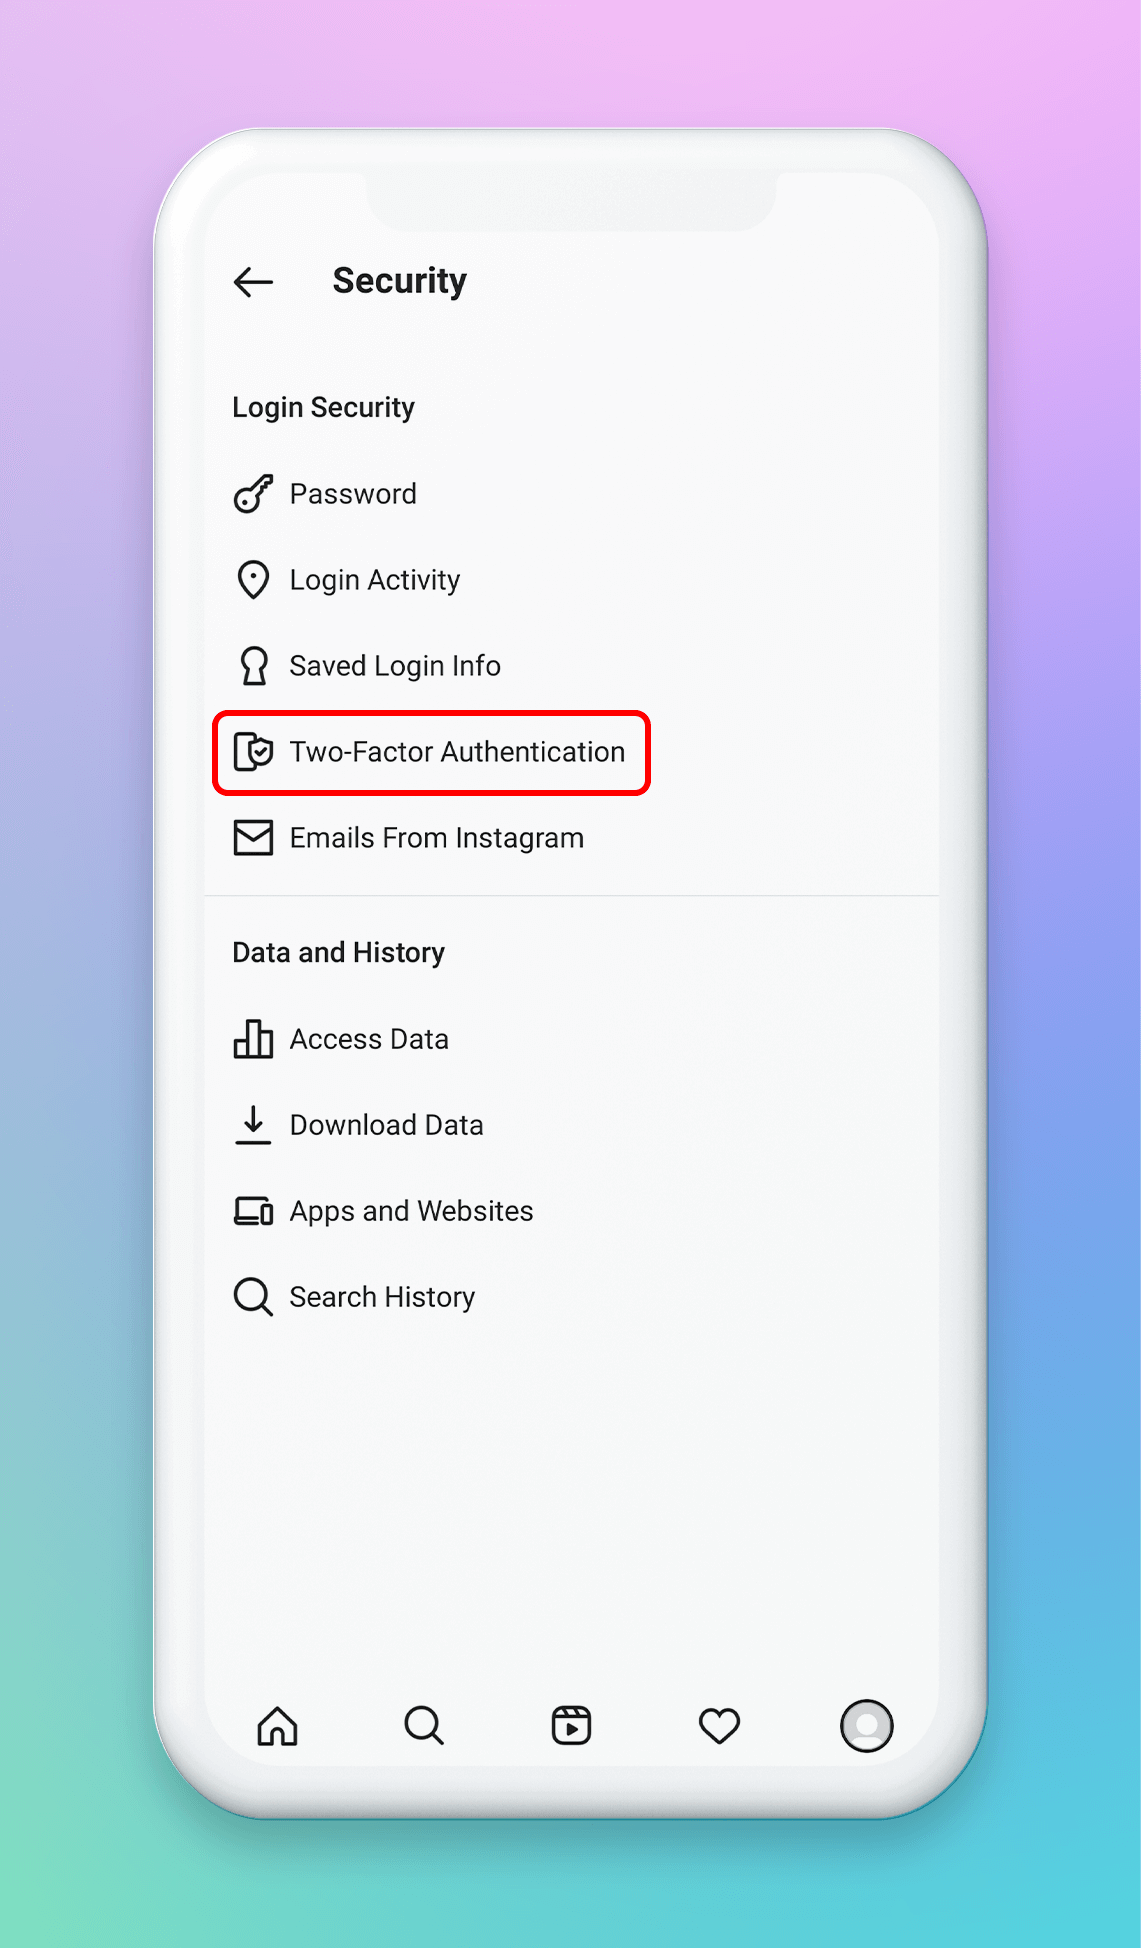Click the key icon beside Password
The image size is (1141, 1948).
click(253, 494)
